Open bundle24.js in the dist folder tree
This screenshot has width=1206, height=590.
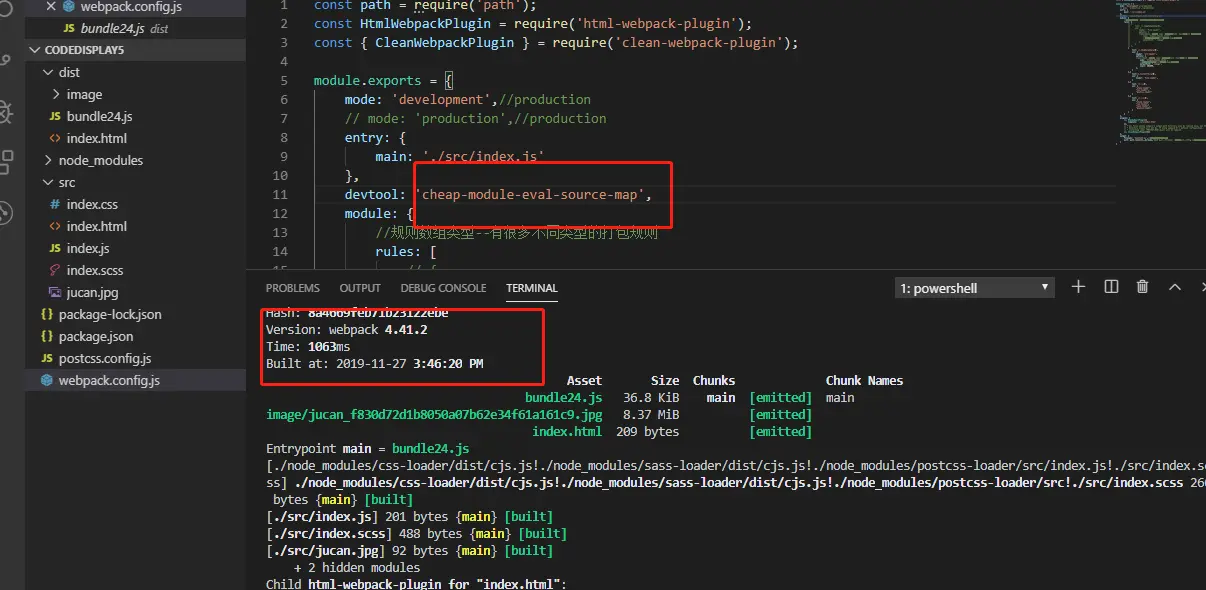tap(135, 116)
